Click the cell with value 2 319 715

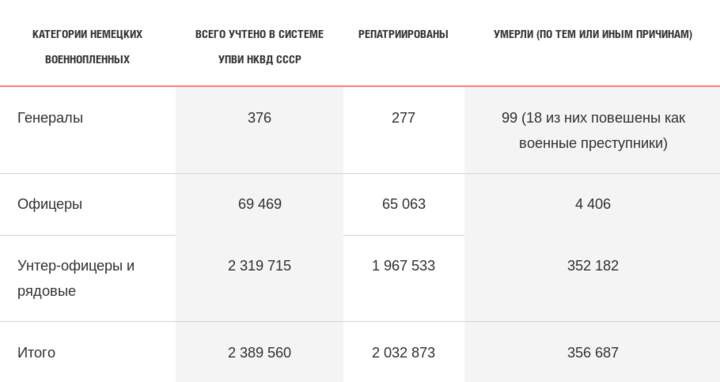pyautogui.click(x=259, y=266)
